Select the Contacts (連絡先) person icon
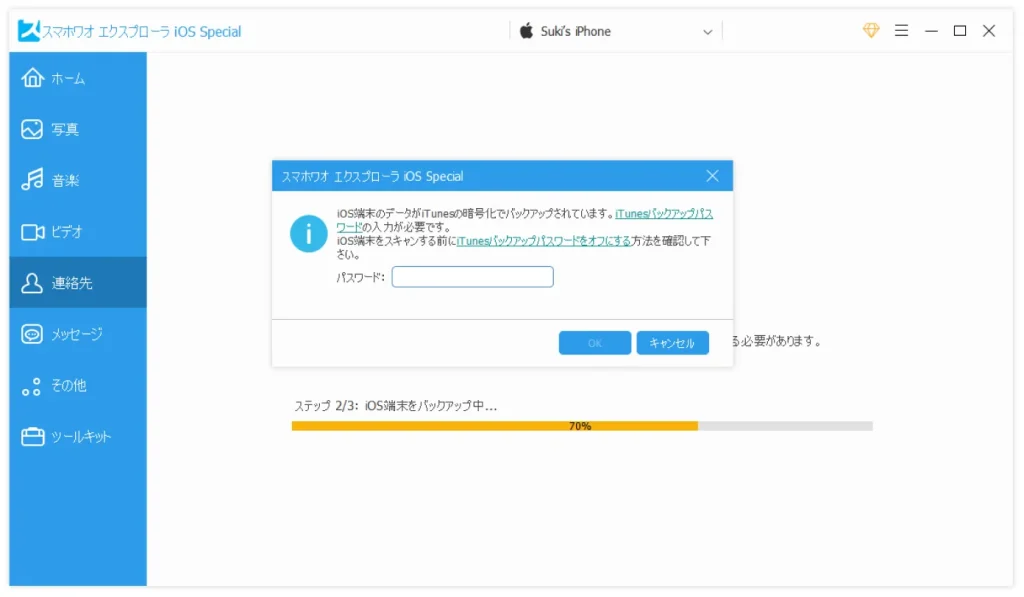 click(x=32, y=283)
